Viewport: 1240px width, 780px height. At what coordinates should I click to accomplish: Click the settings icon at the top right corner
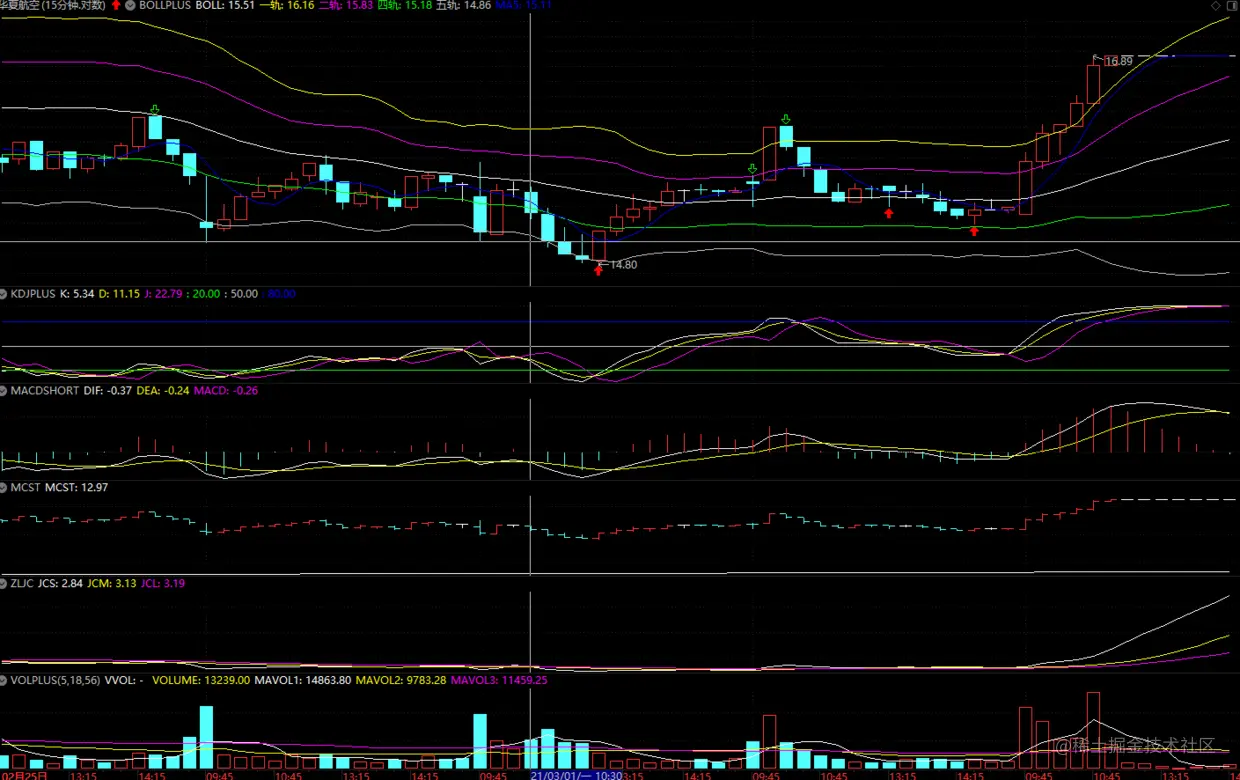1231,5
